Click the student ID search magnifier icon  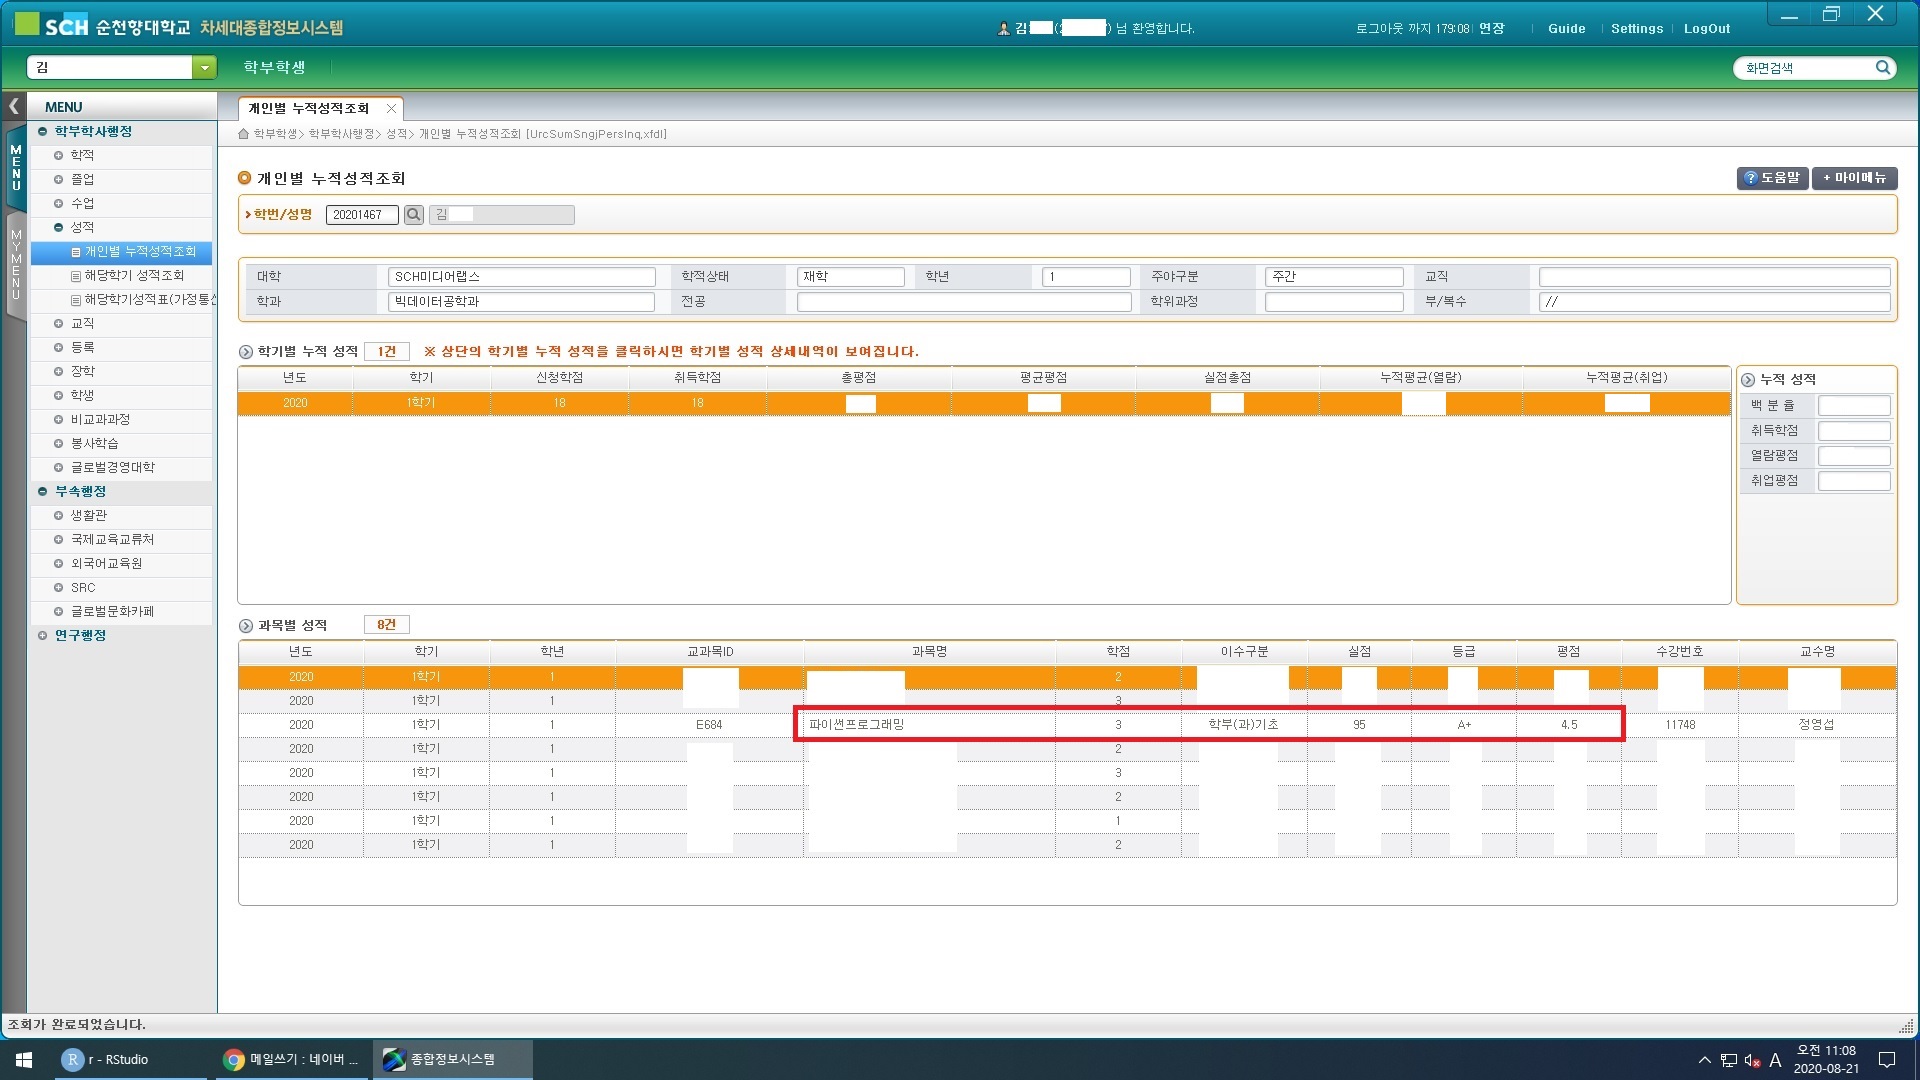click(413, 215)
